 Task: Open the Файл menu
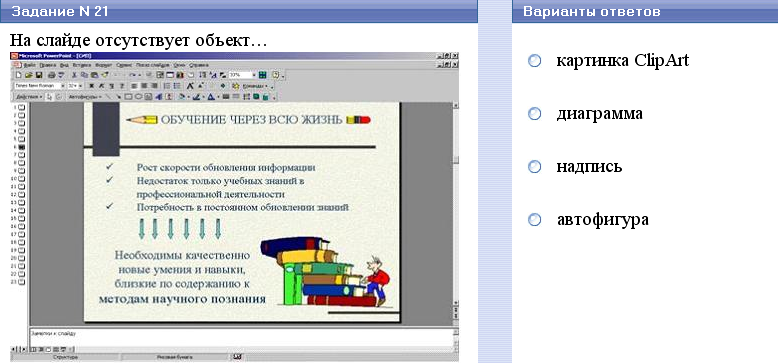pyautogui.click(x=29, y=65)
